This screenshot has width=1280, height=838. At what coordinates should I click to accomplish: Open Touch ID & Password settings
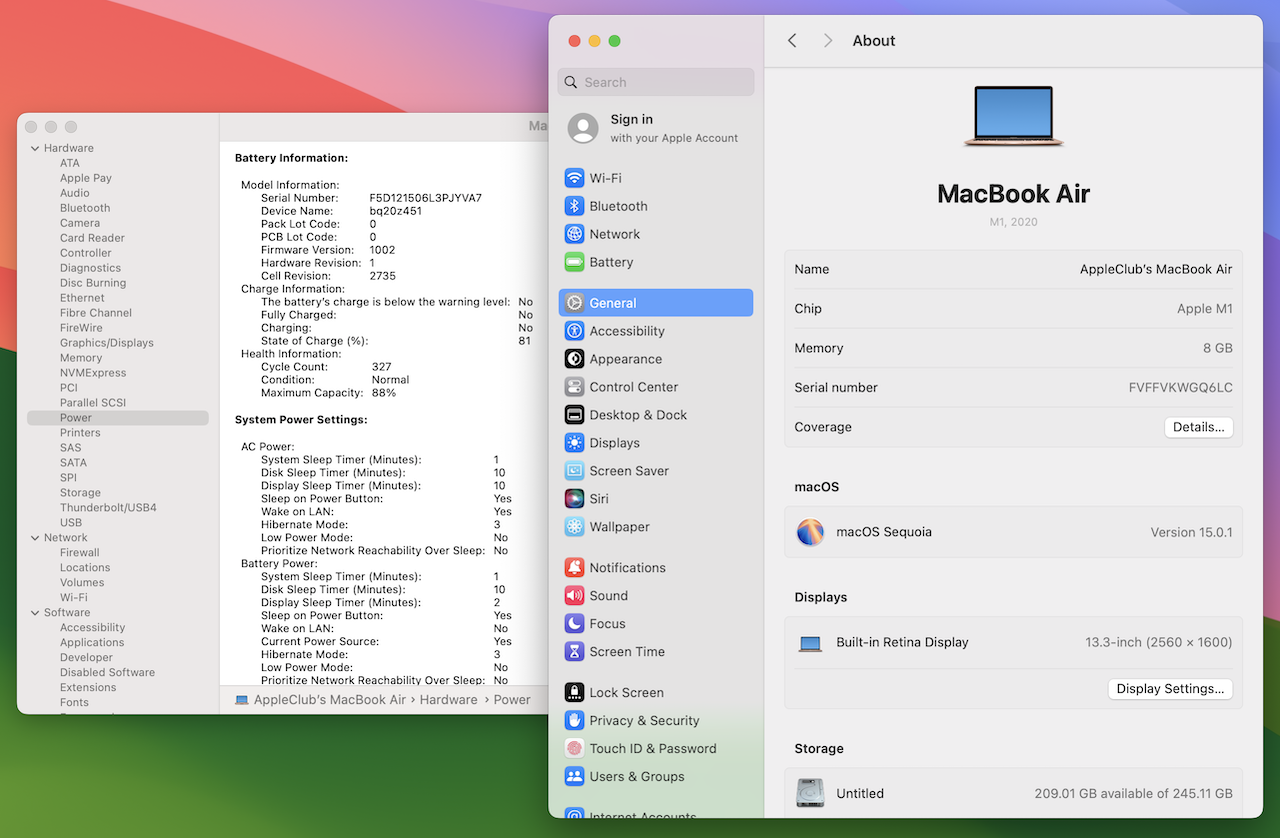coord(655,749)
